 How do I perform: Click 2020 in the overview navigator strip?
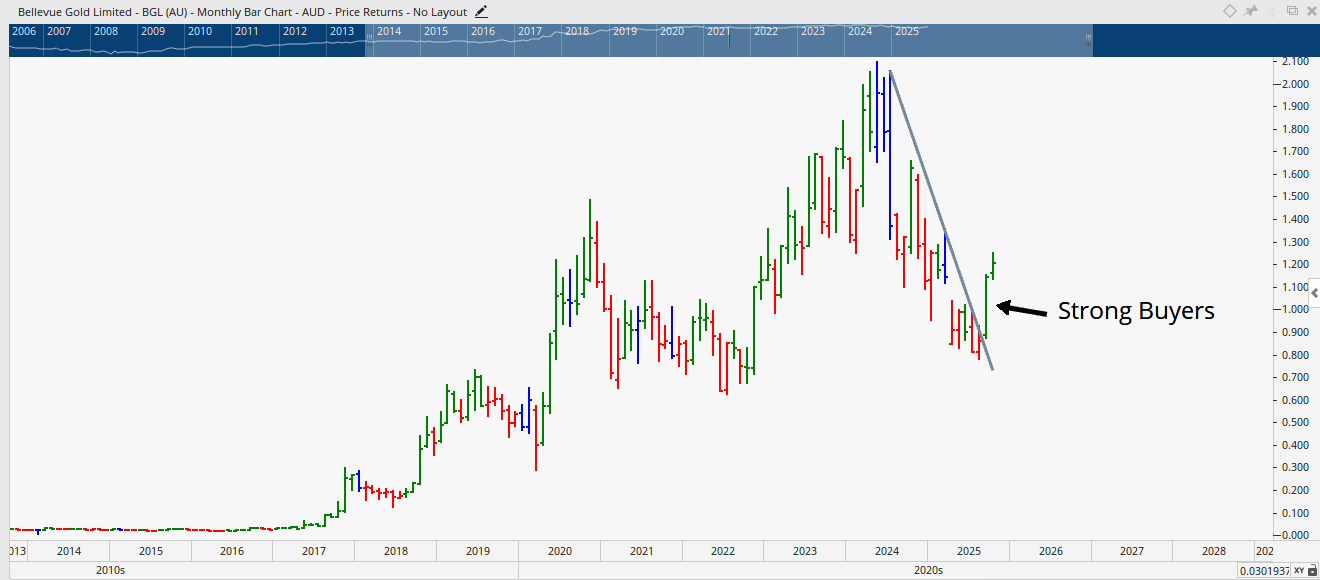[x=671, y=31]
